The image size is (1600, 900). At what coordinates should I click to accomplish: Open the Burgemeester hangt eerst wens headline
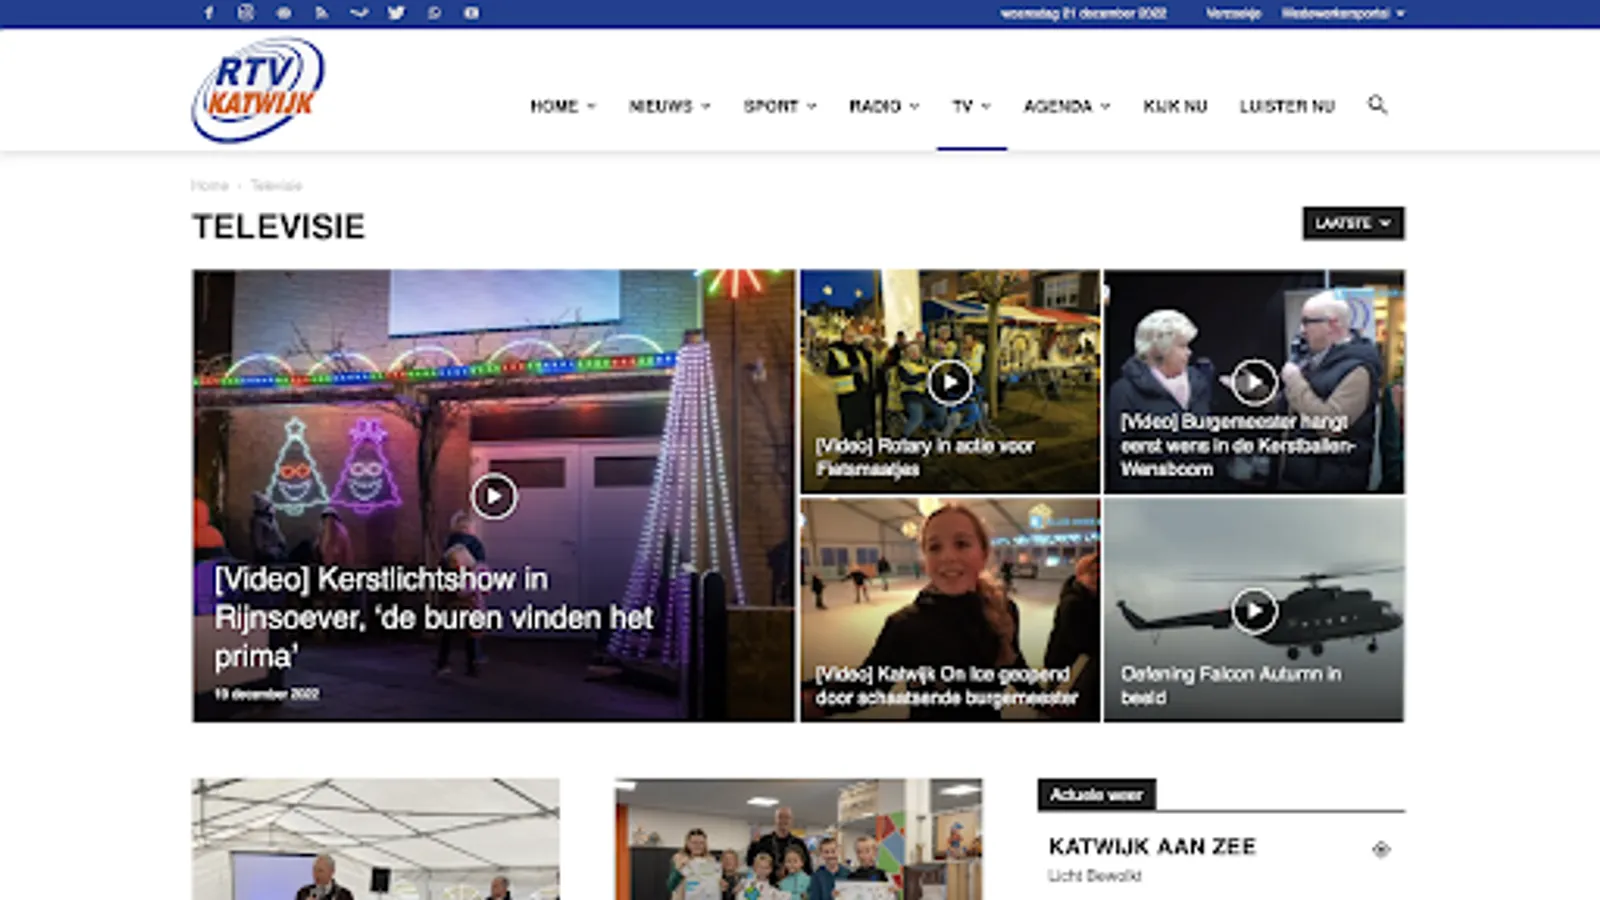[1238, 445]
